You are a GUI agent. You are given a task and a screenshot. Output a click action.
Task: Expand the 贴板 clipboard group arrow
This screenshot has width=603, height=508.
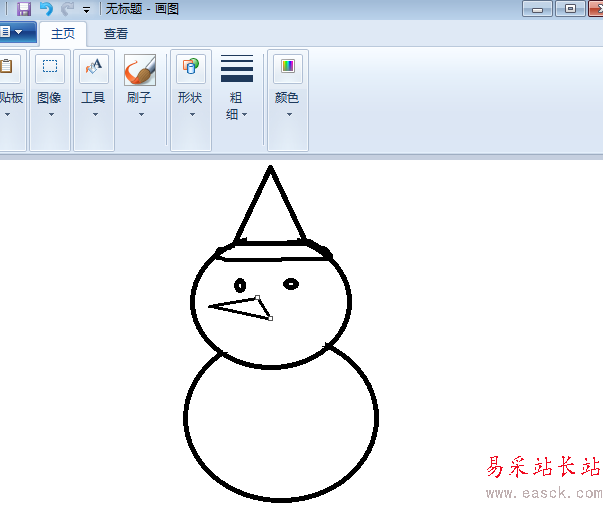click(x=7, y=115)
